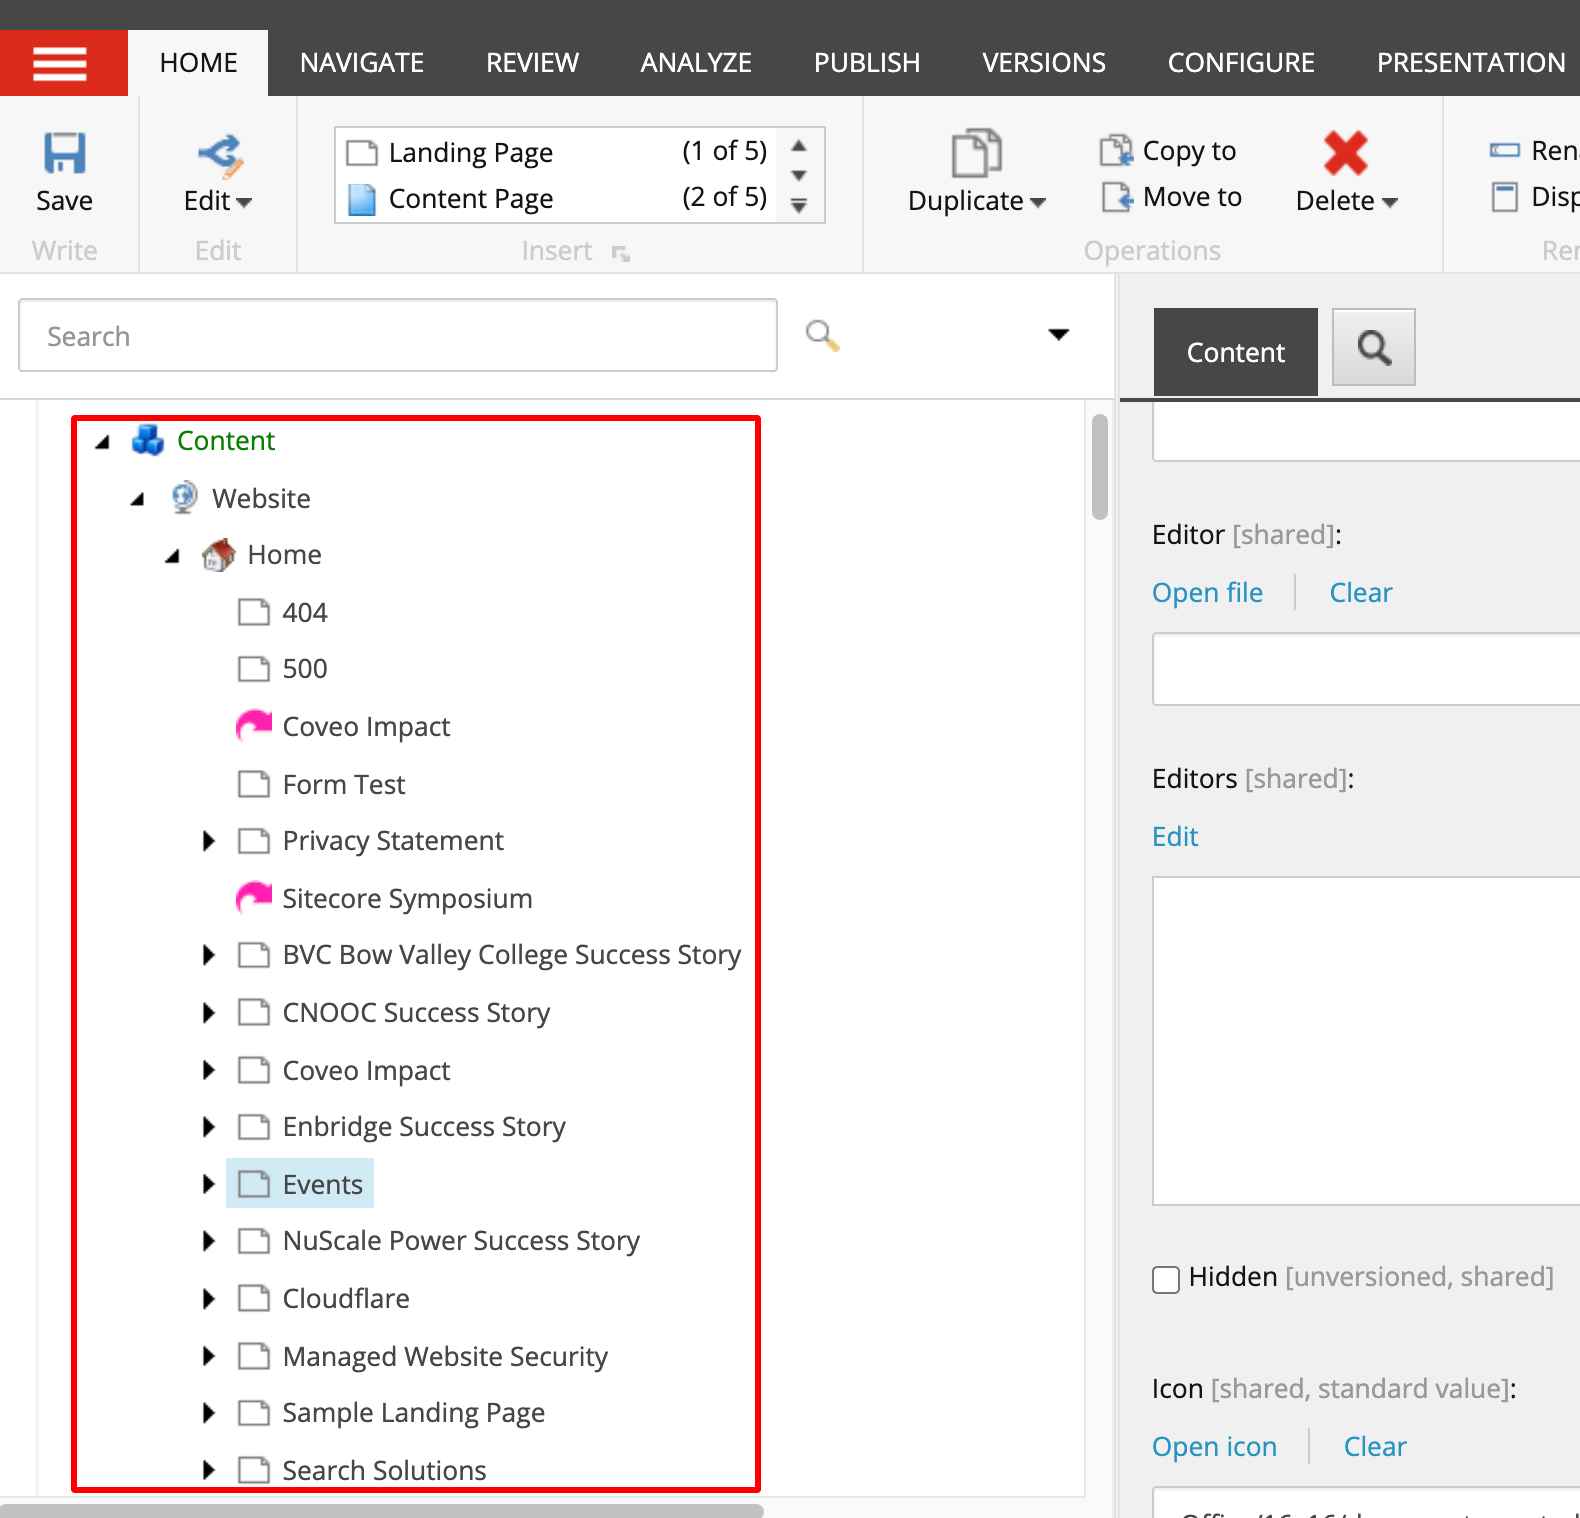The height and width of the screenshot is (1518, 1580).
Task: Click the Duplicate pages icon
Action: (x=976, y=153)
